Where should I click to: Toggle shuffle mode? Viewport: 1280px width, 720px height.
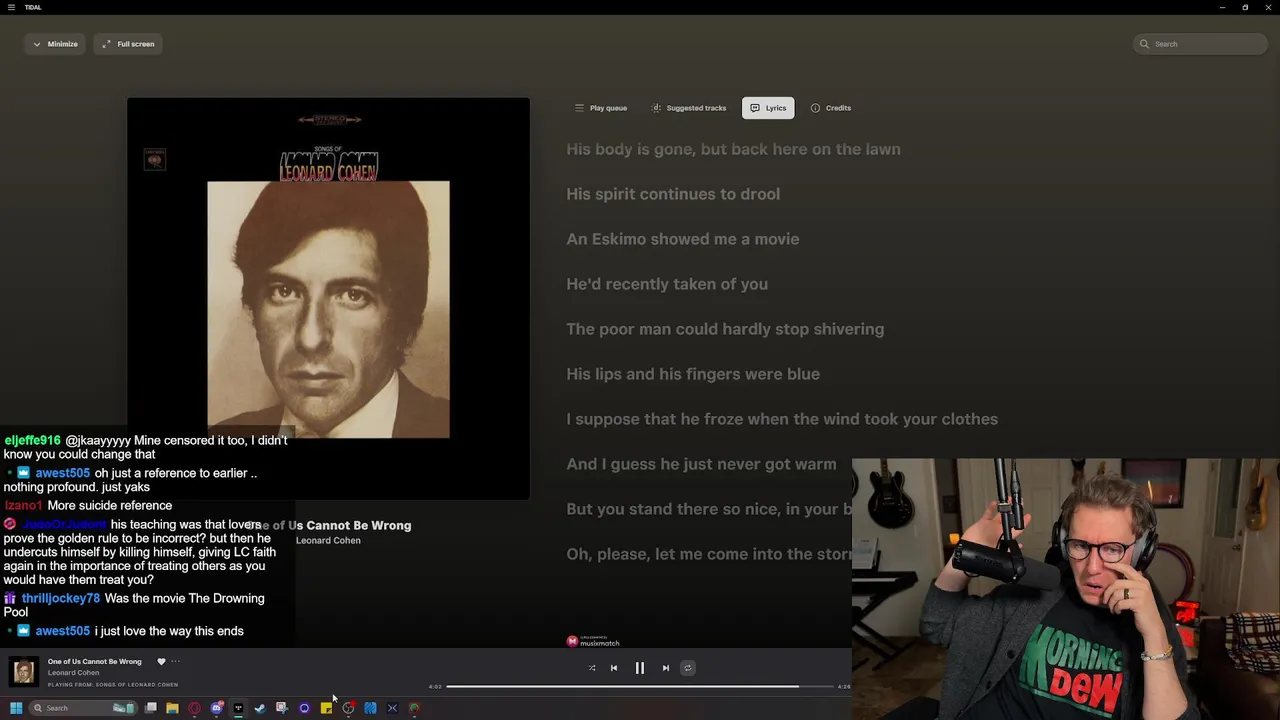click(592, 668)
